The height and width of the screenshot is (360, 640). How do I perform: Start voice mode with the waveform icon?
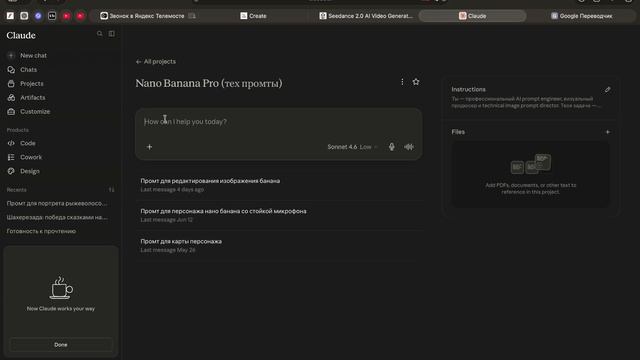coord(409,147)
